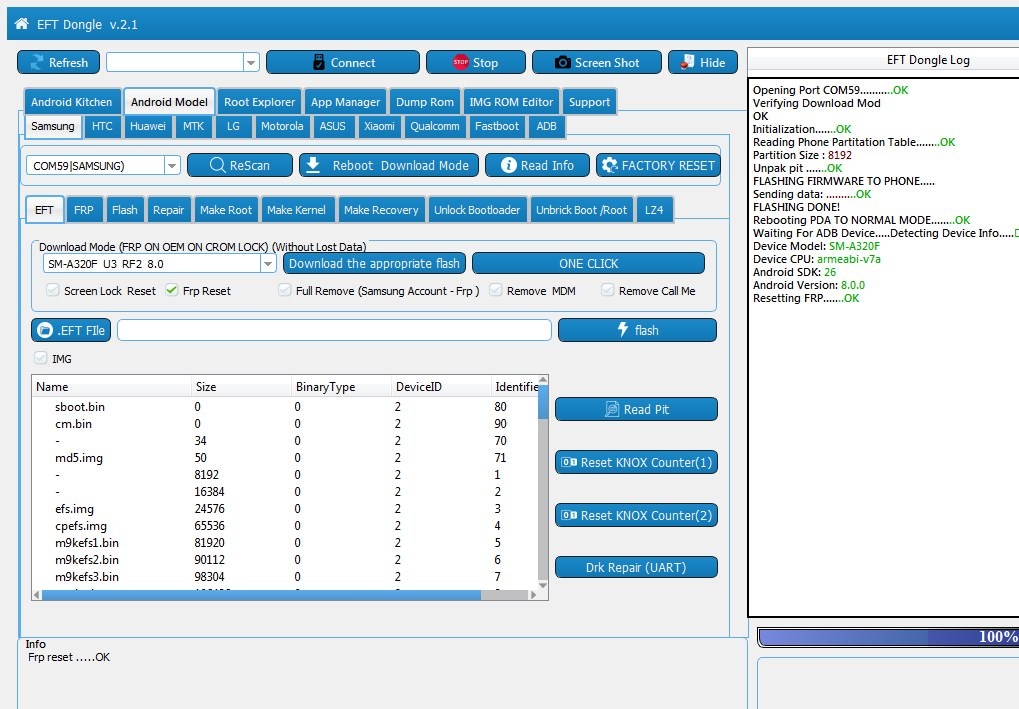1019x709 pixels.
Task: Click counter icon on Reset KNOX Counter(2)
Action: pyautogui.click(x=569, y=515)
